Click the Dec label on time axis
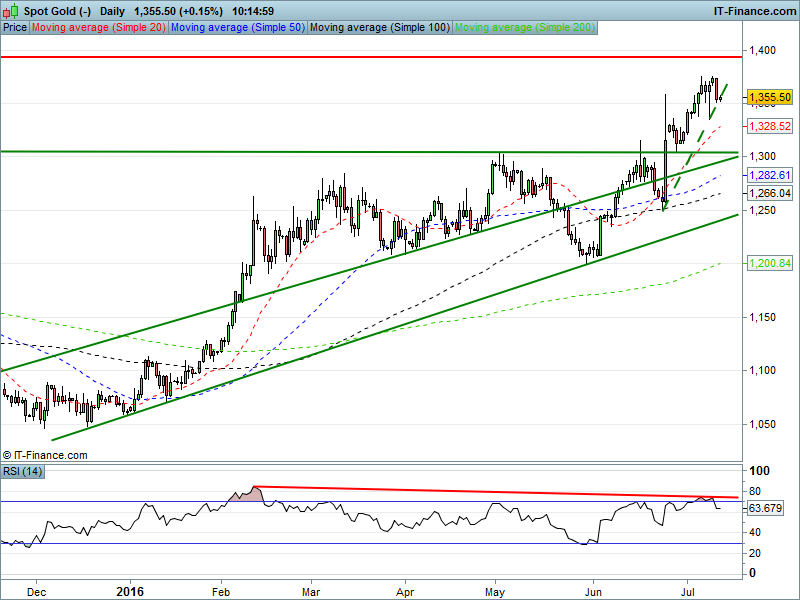This screenshot has height=600, width=800. (x=36, y=592)
